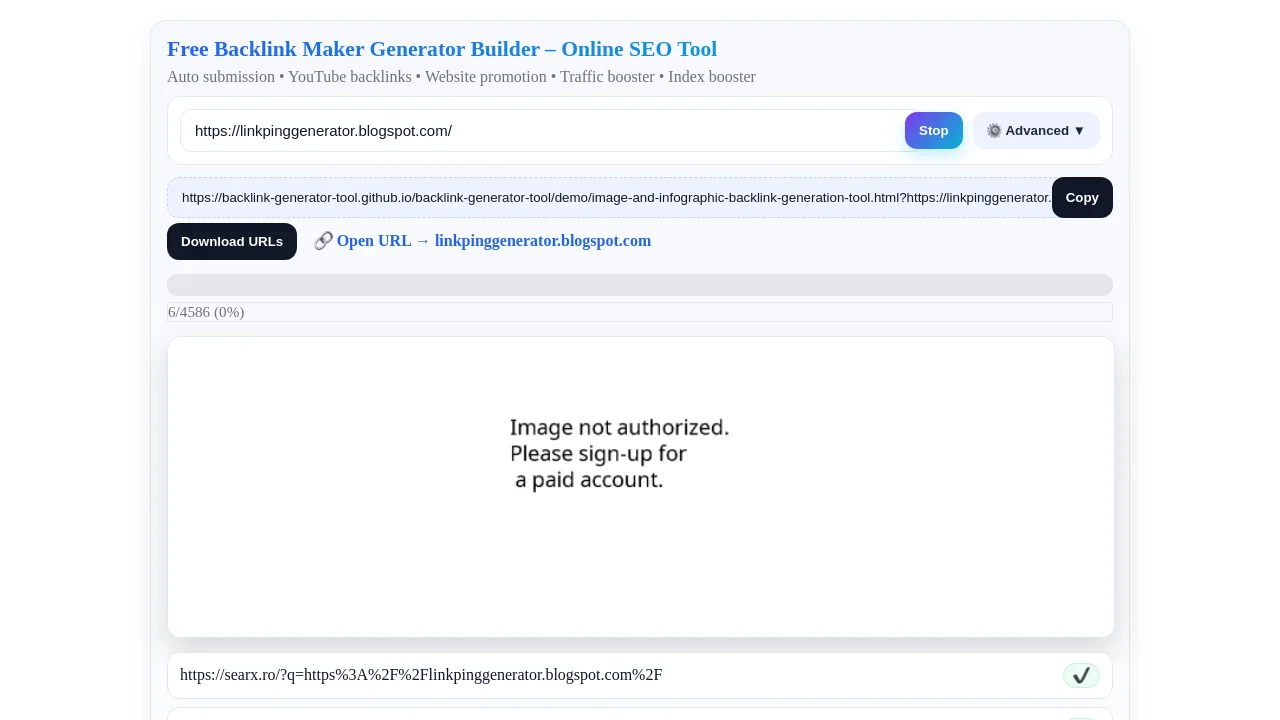
Task: Click the progress bar track
Action: tap(640, 285)
